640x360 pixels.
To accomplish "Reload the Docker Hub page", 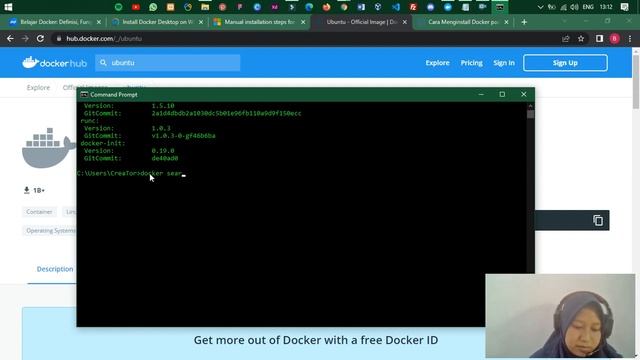I will [40, 38].
